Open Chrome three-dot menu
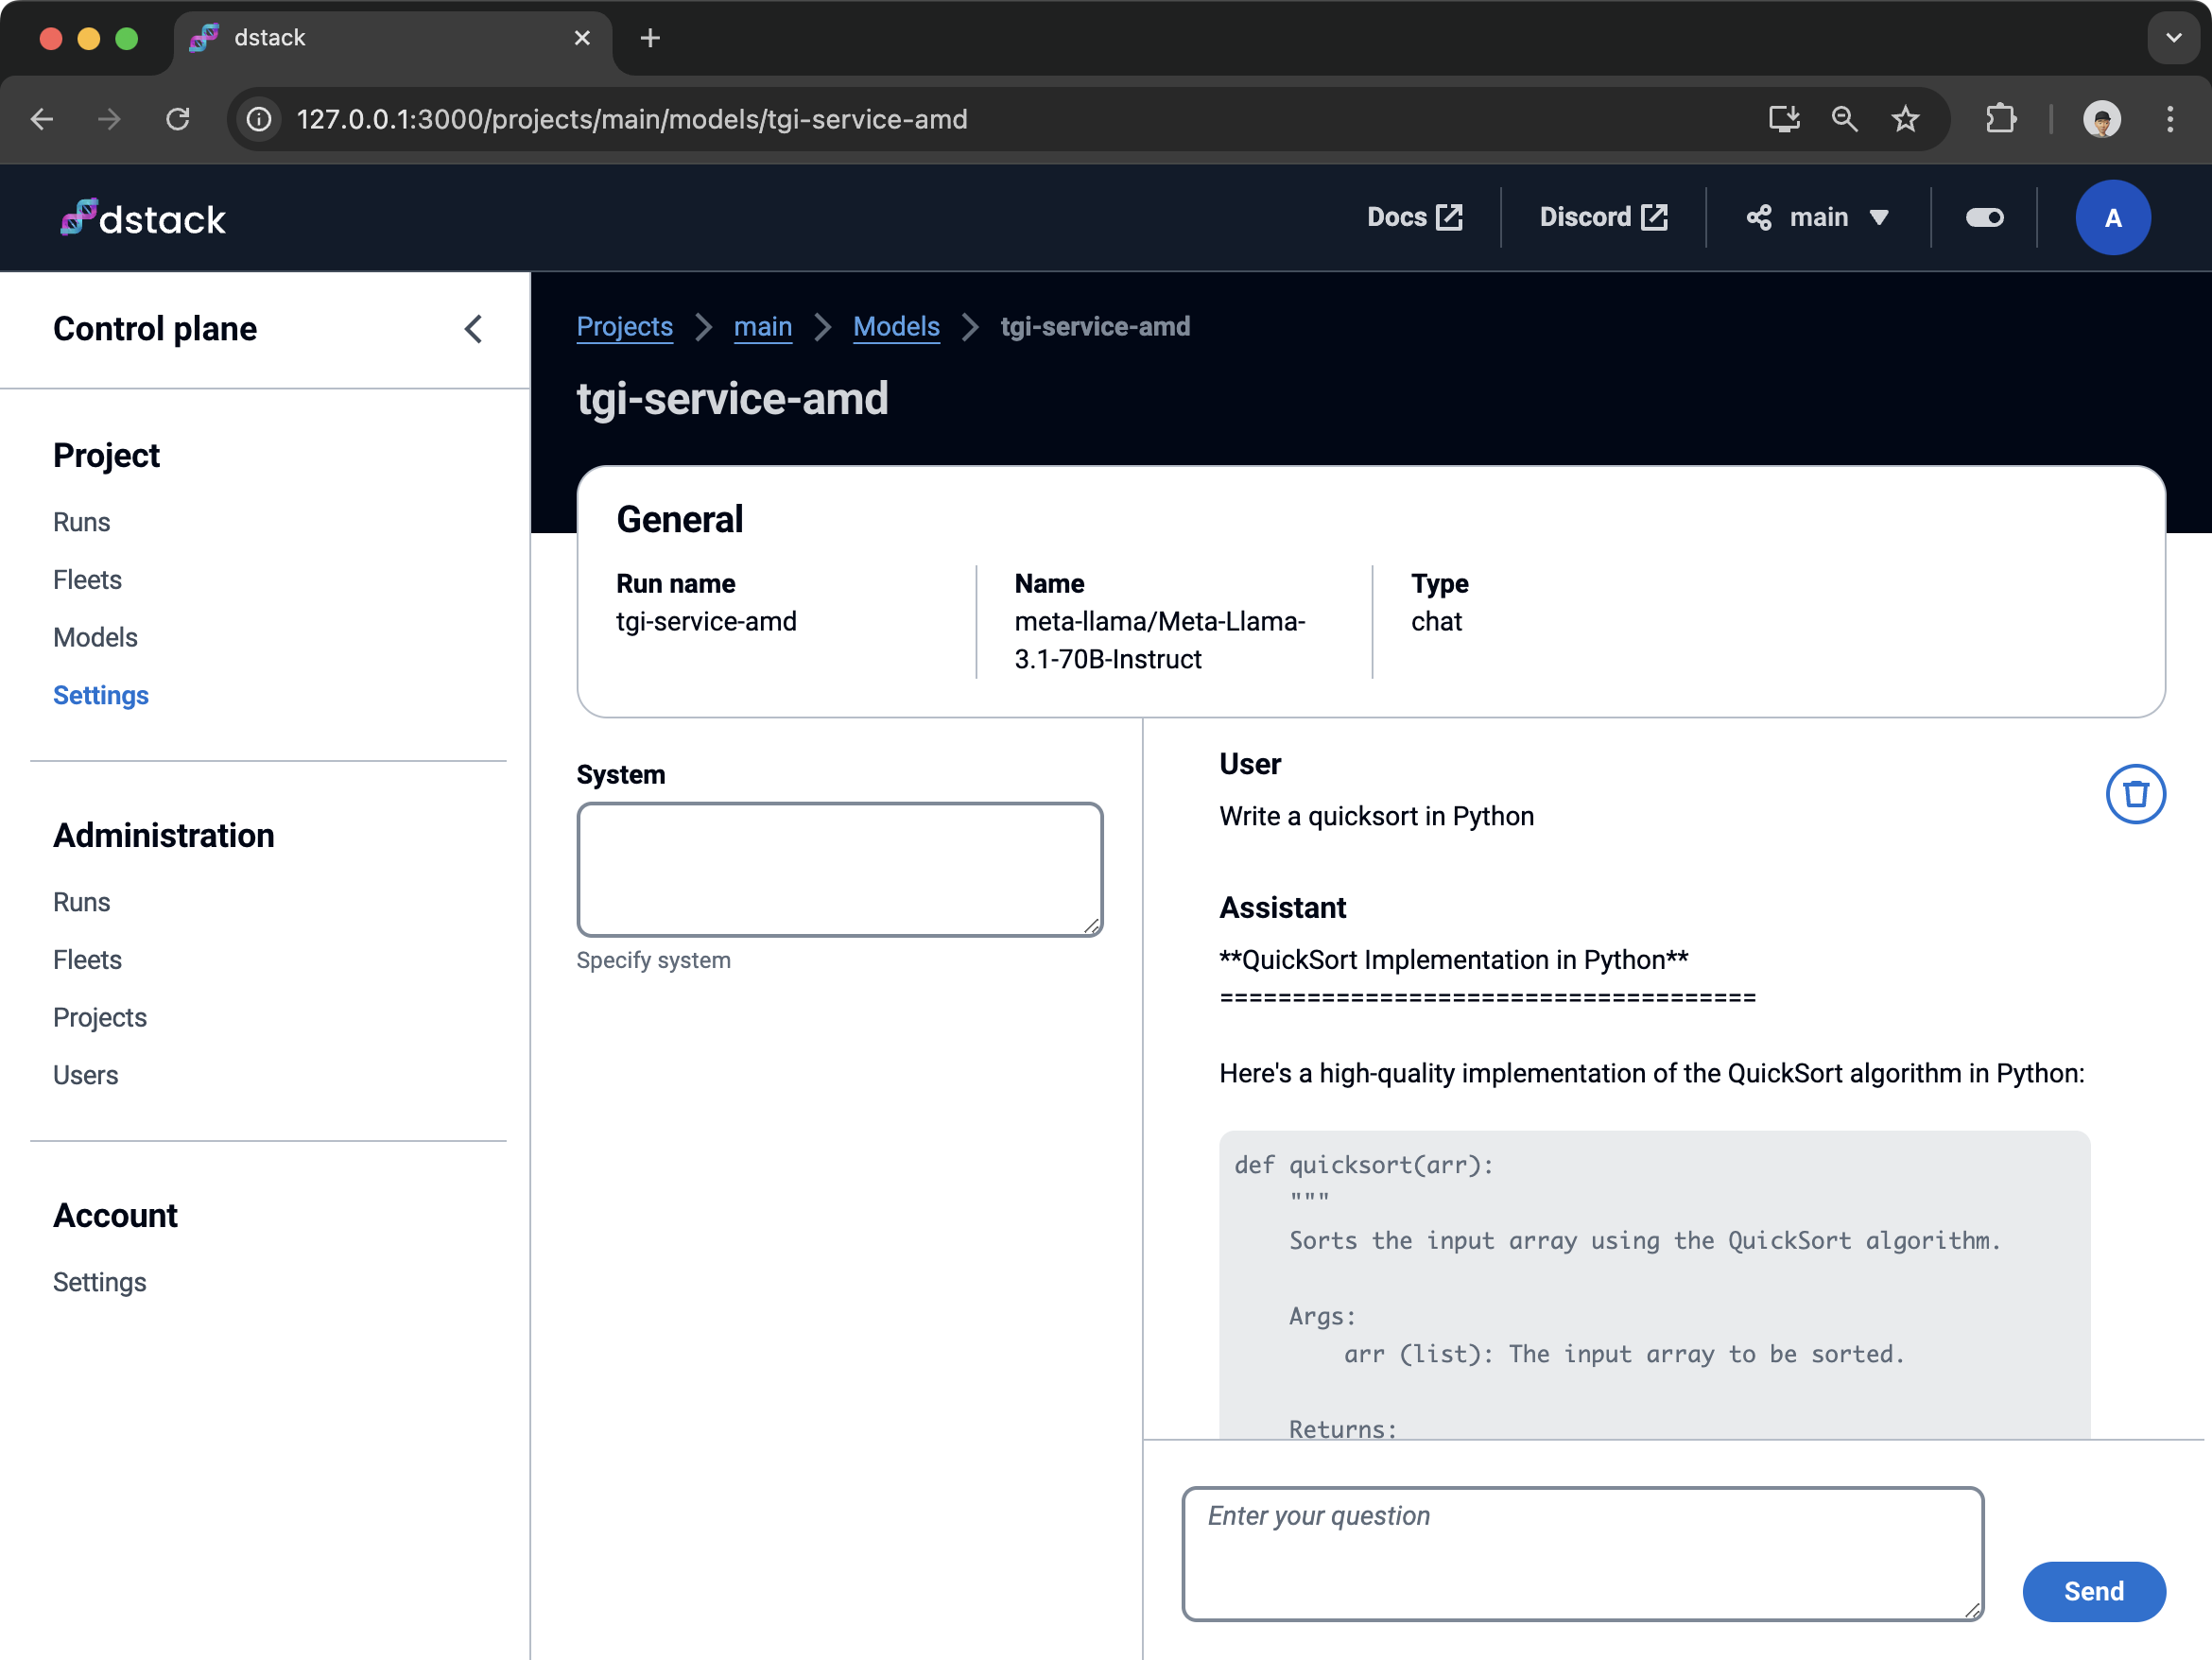Screen dimensions: 2212x1660 2169,120
